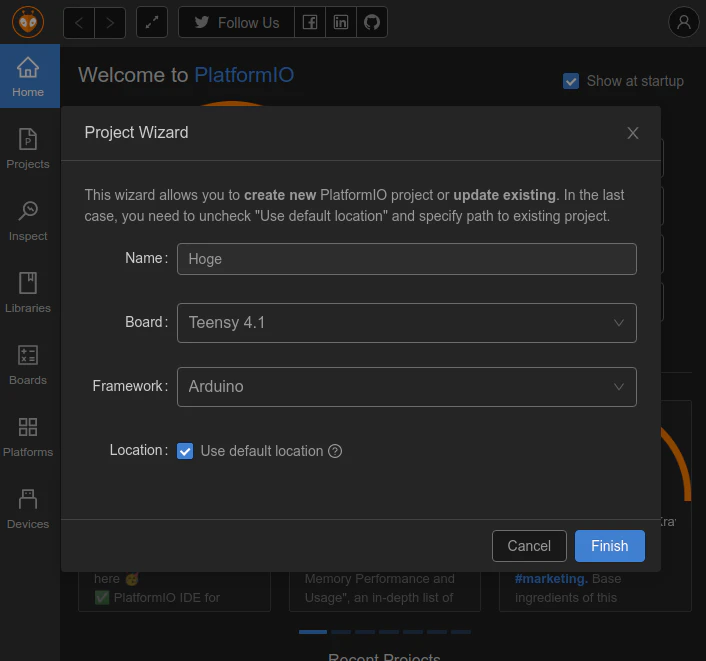
Task: Uncheck Use default location checkbox
Action: point(185,451)
